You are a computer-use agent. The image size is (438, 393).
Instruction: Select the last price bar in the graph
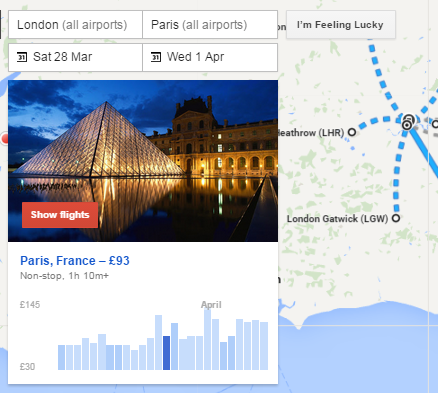click(x=264, y=346)
